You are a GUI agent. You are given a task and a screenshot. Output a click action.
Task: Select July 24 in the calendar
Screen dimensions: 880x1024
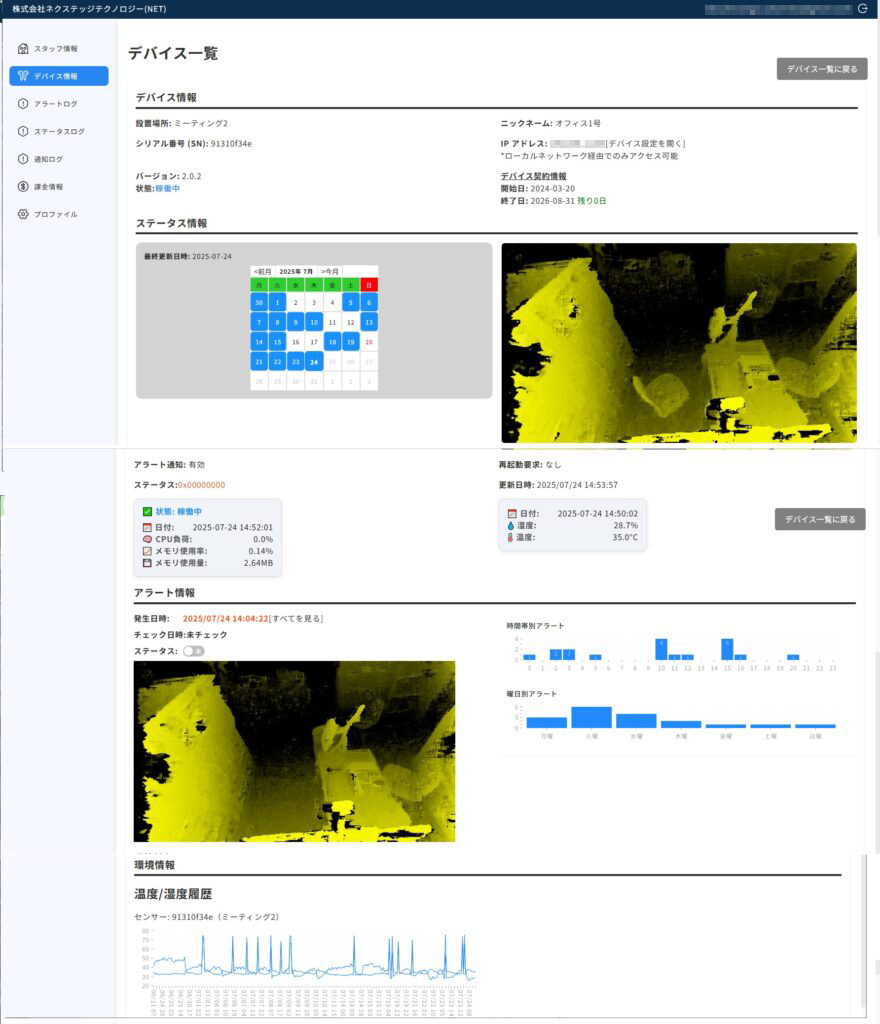pos(314,362)
